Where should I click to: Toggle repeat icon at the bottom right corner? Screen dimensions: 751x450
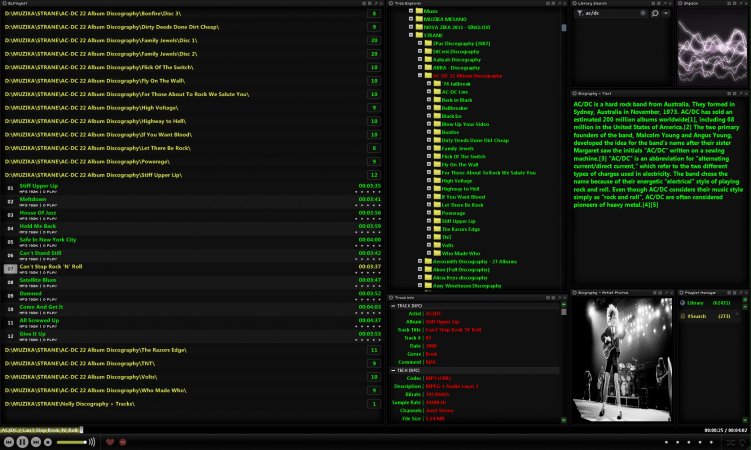click(x=743, y=442)
